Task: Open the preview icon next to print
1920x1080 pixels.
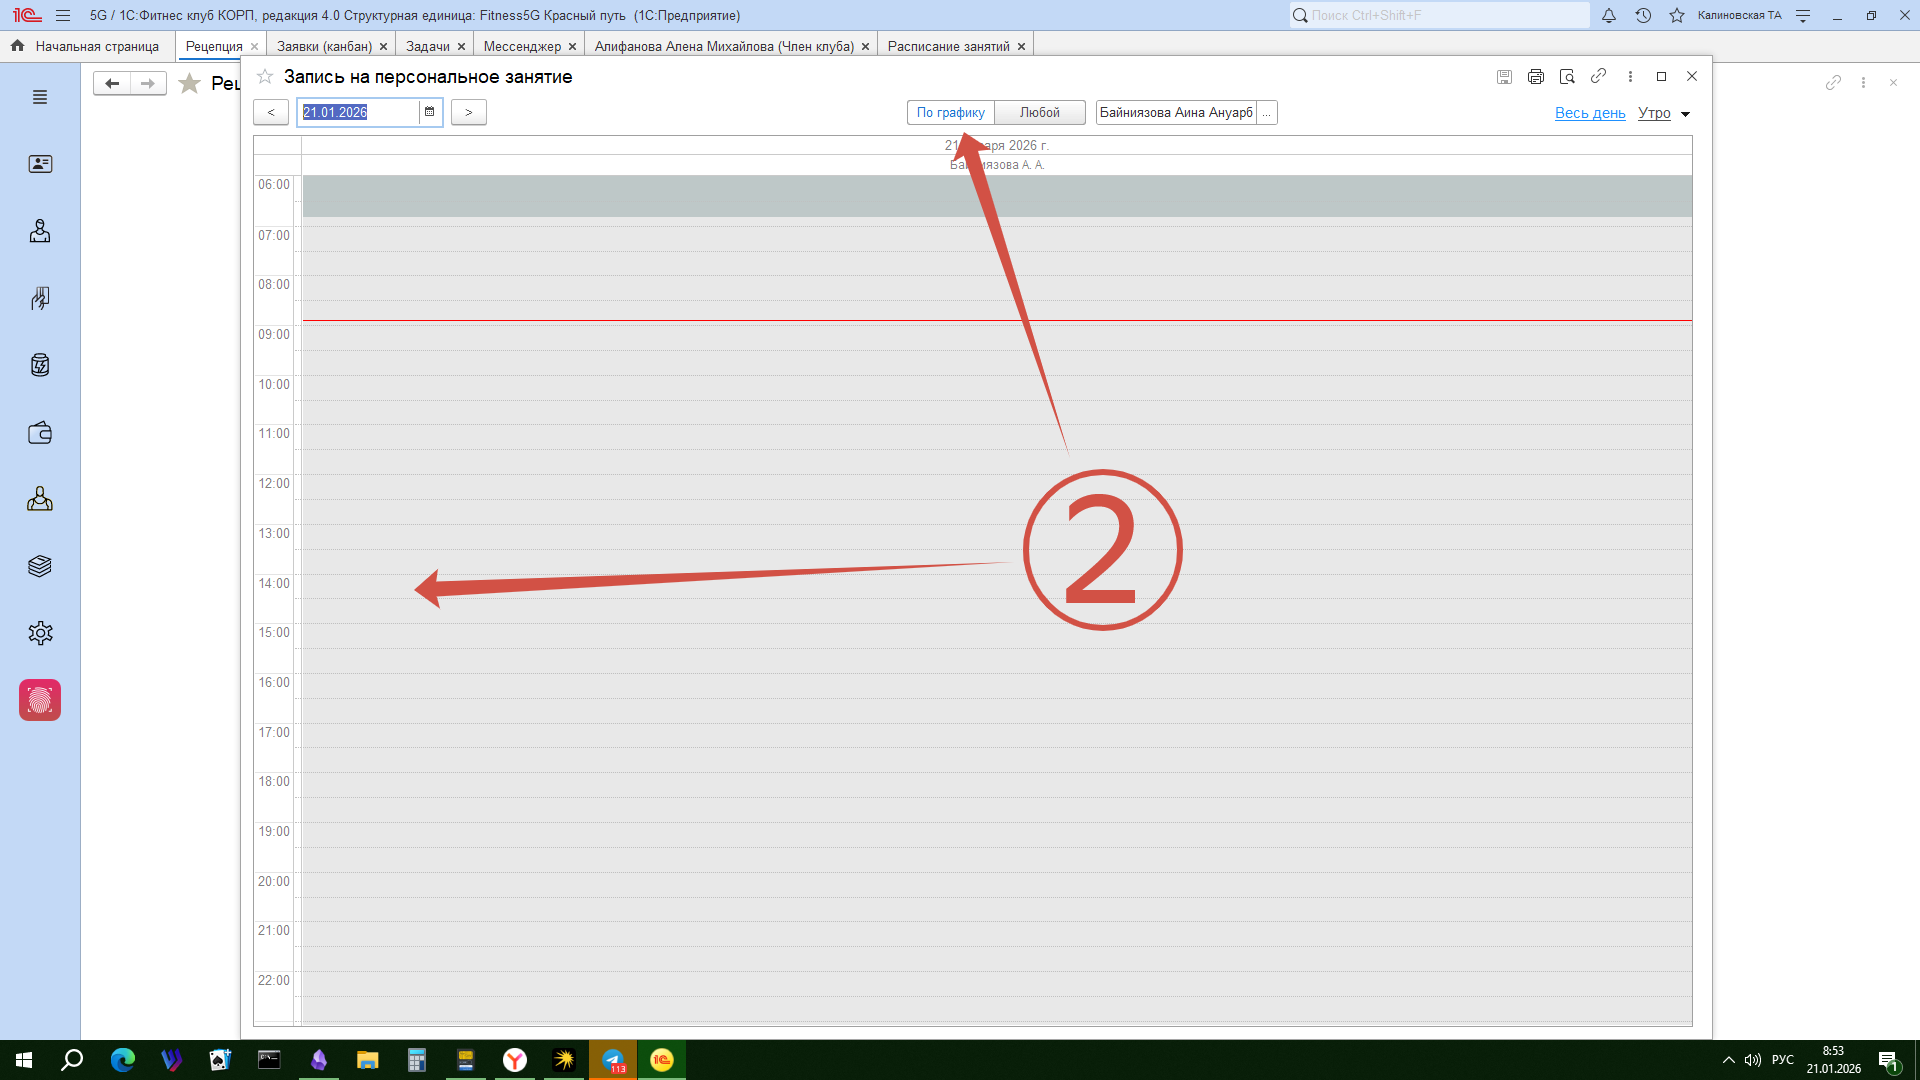Action: coord(1567,77)
